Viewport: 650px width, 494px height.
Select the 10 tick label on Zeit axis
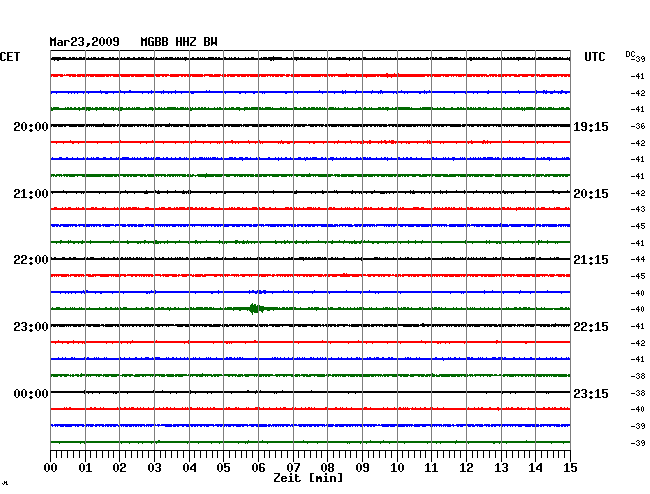(x=397, y=467)
